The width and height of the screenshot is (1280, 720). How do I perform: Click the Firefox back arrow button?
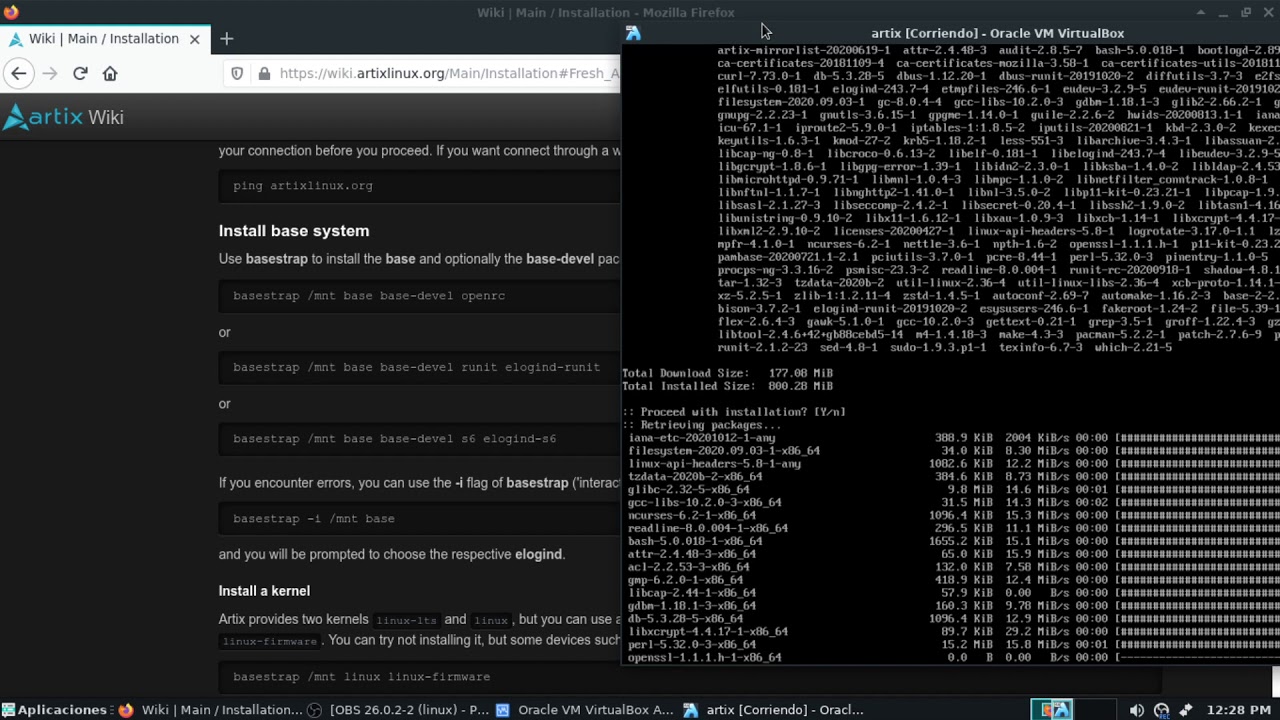tap(19, 73)
